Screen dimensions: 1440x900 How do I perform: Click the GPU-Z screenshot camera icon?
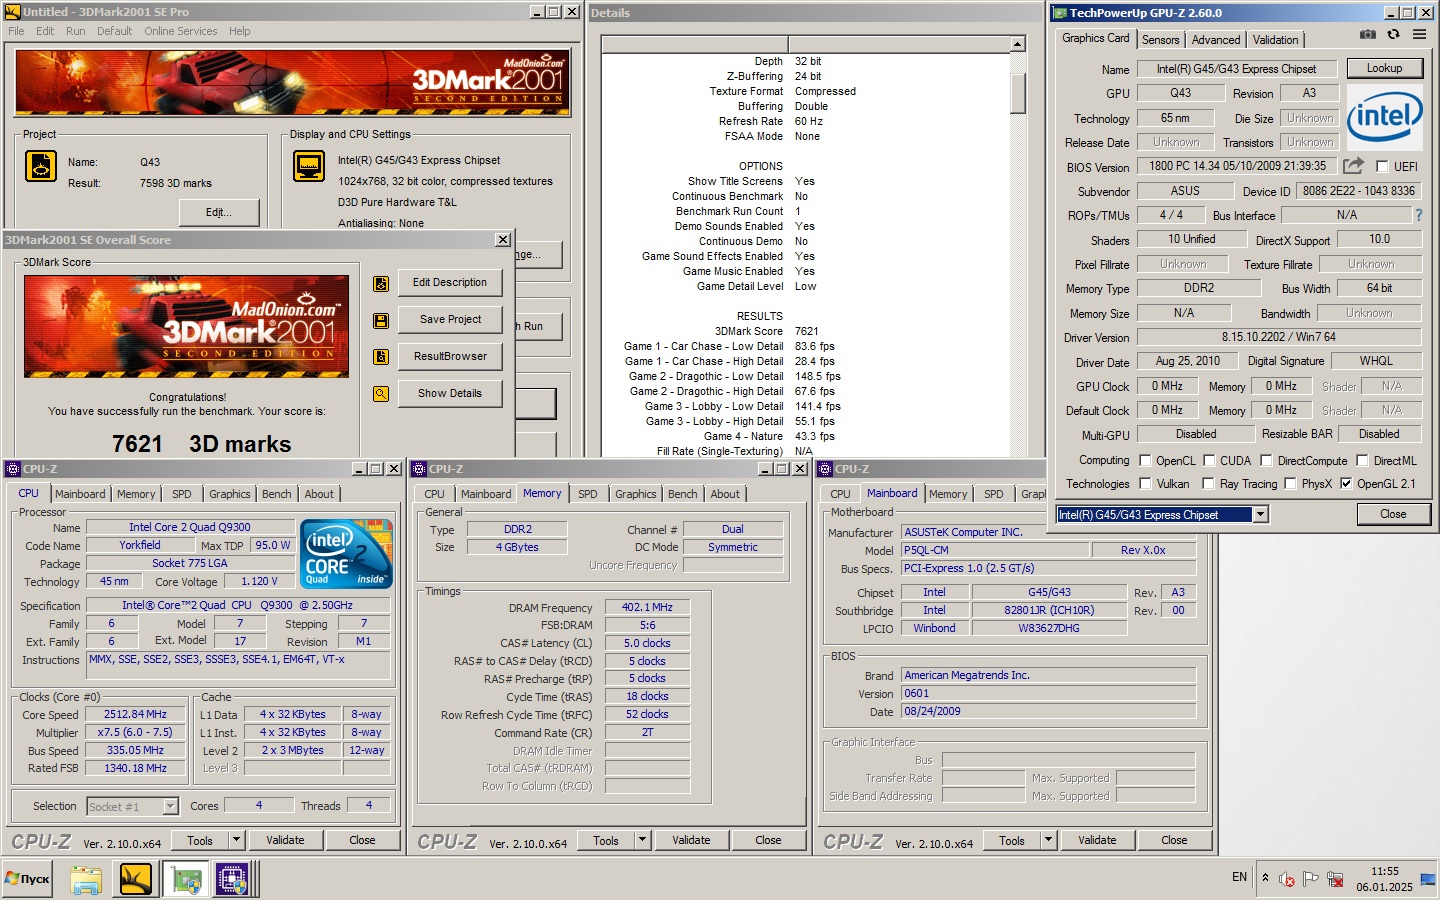tap(1367, 34)
